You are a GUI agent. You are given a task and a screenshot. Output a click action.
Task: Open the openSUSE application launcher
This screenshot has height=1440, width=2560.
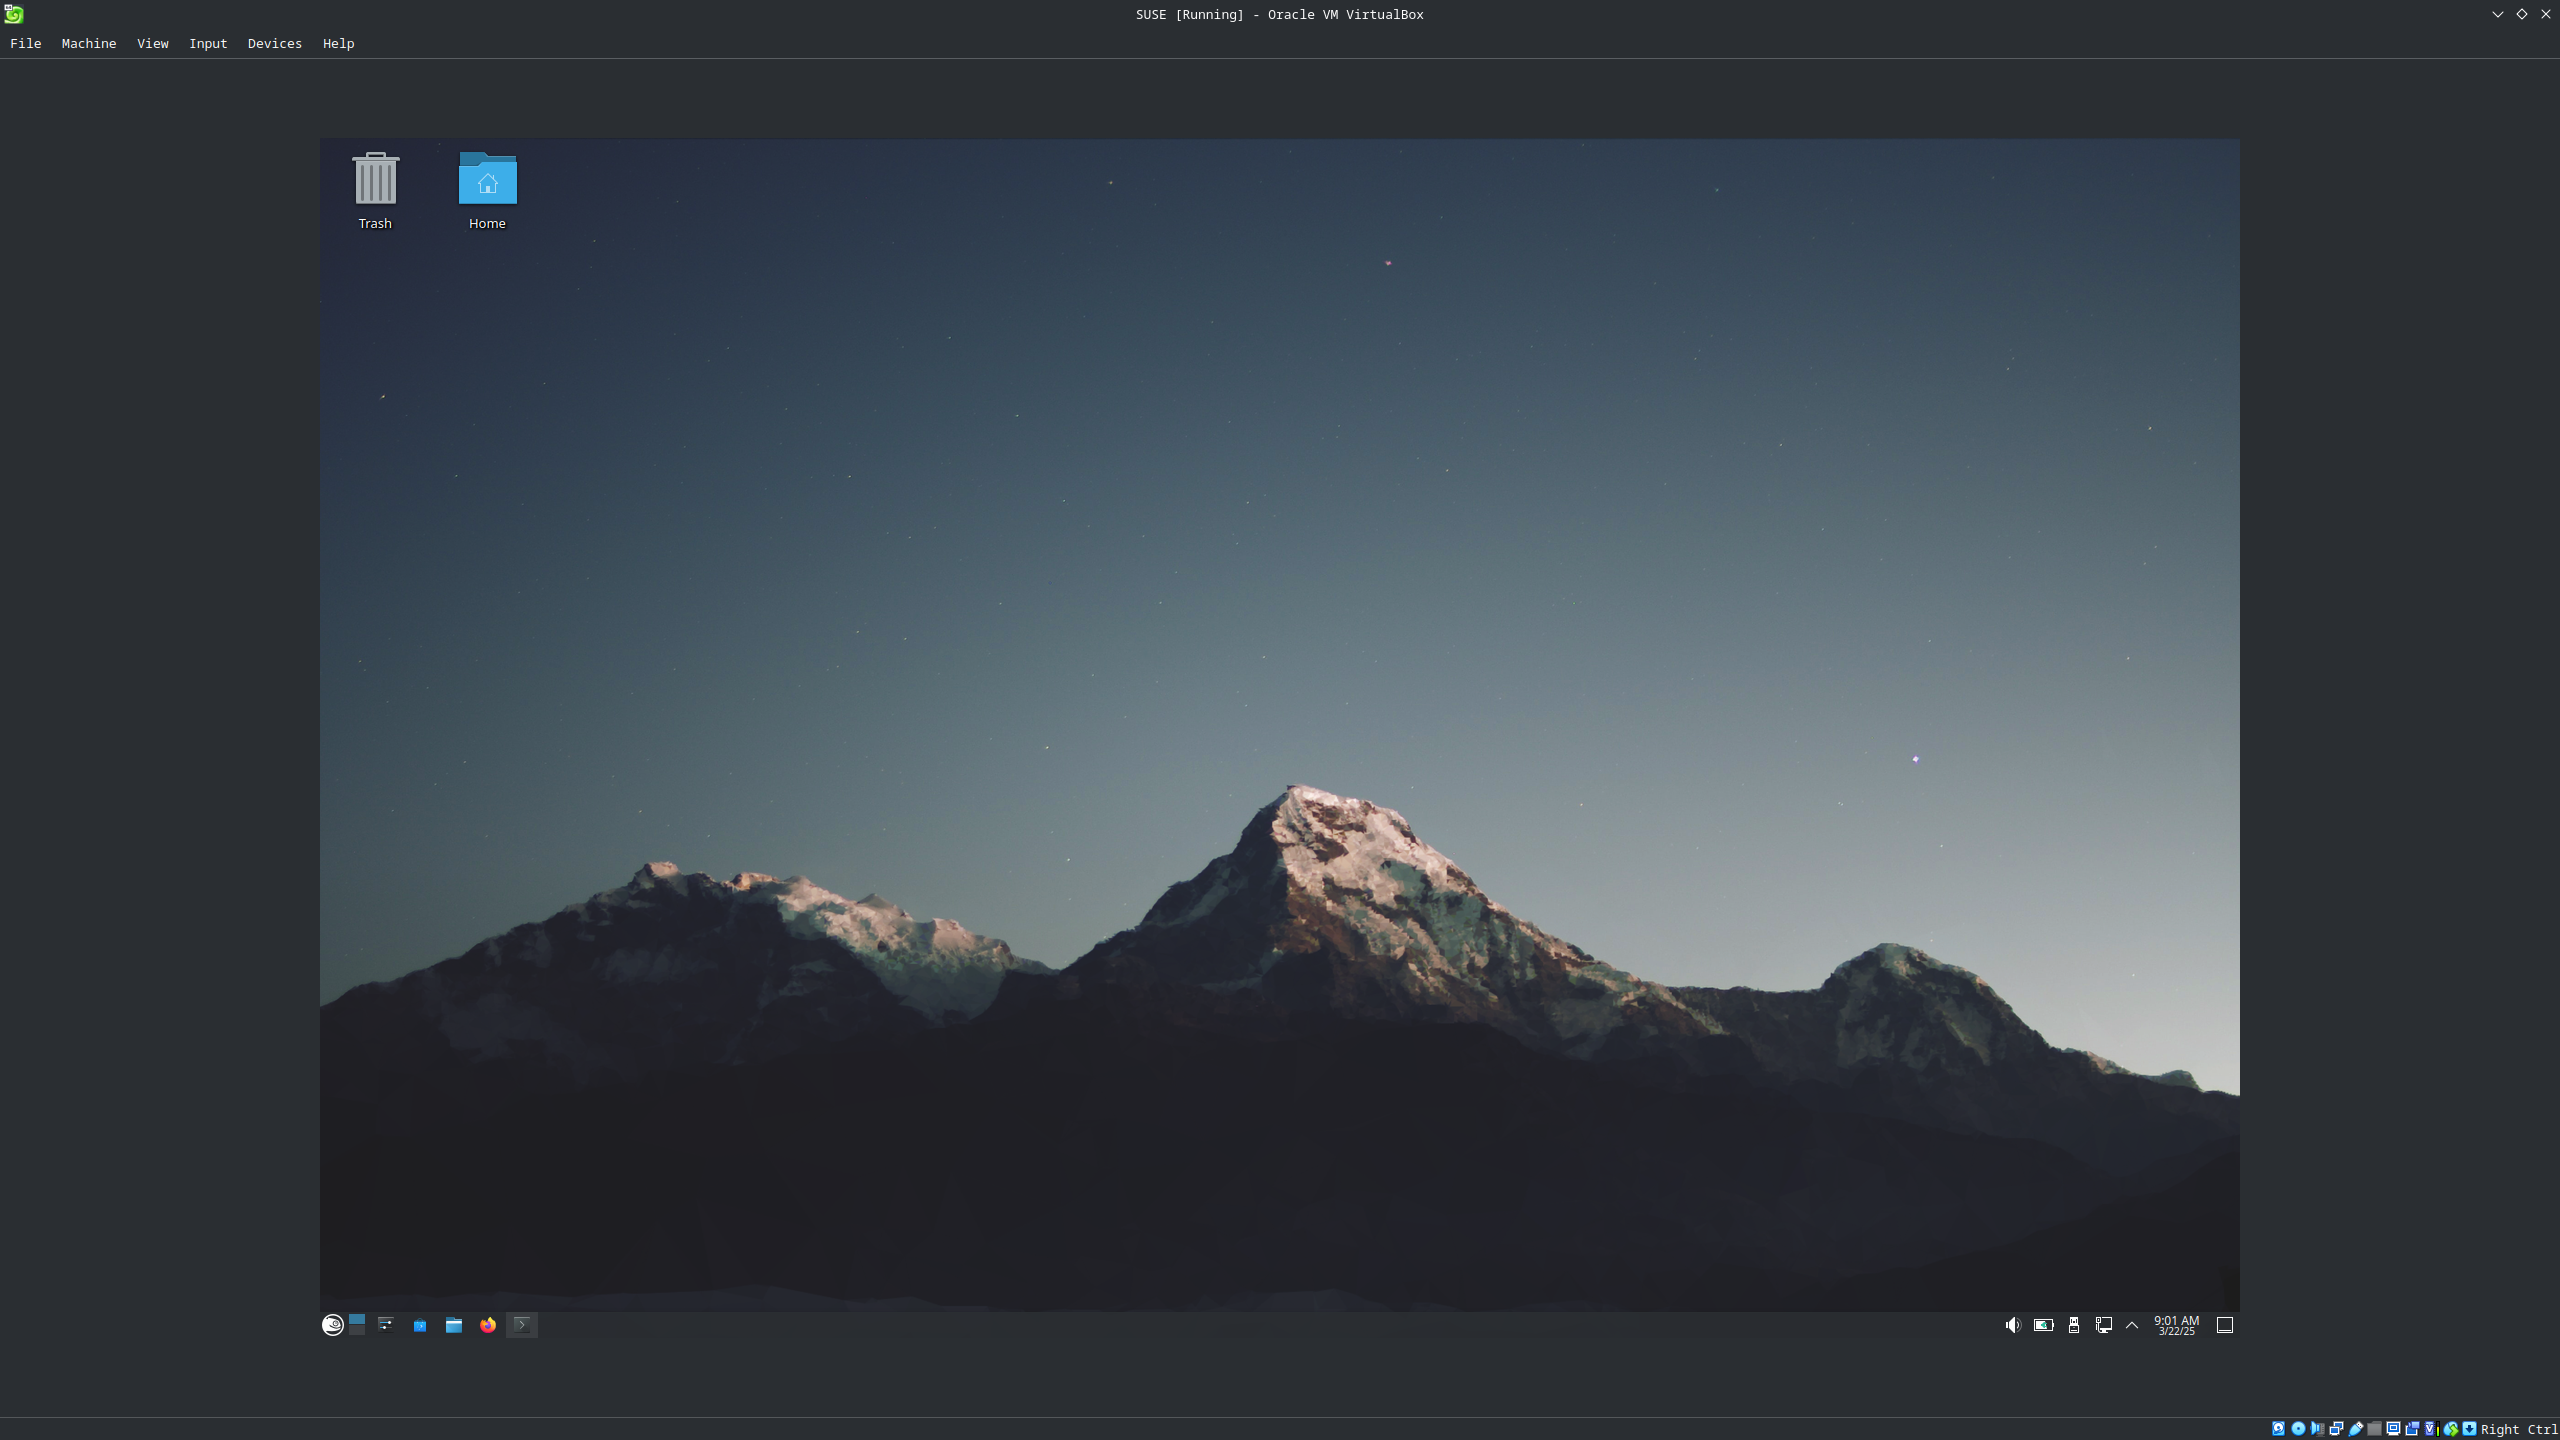point(333,1325)
